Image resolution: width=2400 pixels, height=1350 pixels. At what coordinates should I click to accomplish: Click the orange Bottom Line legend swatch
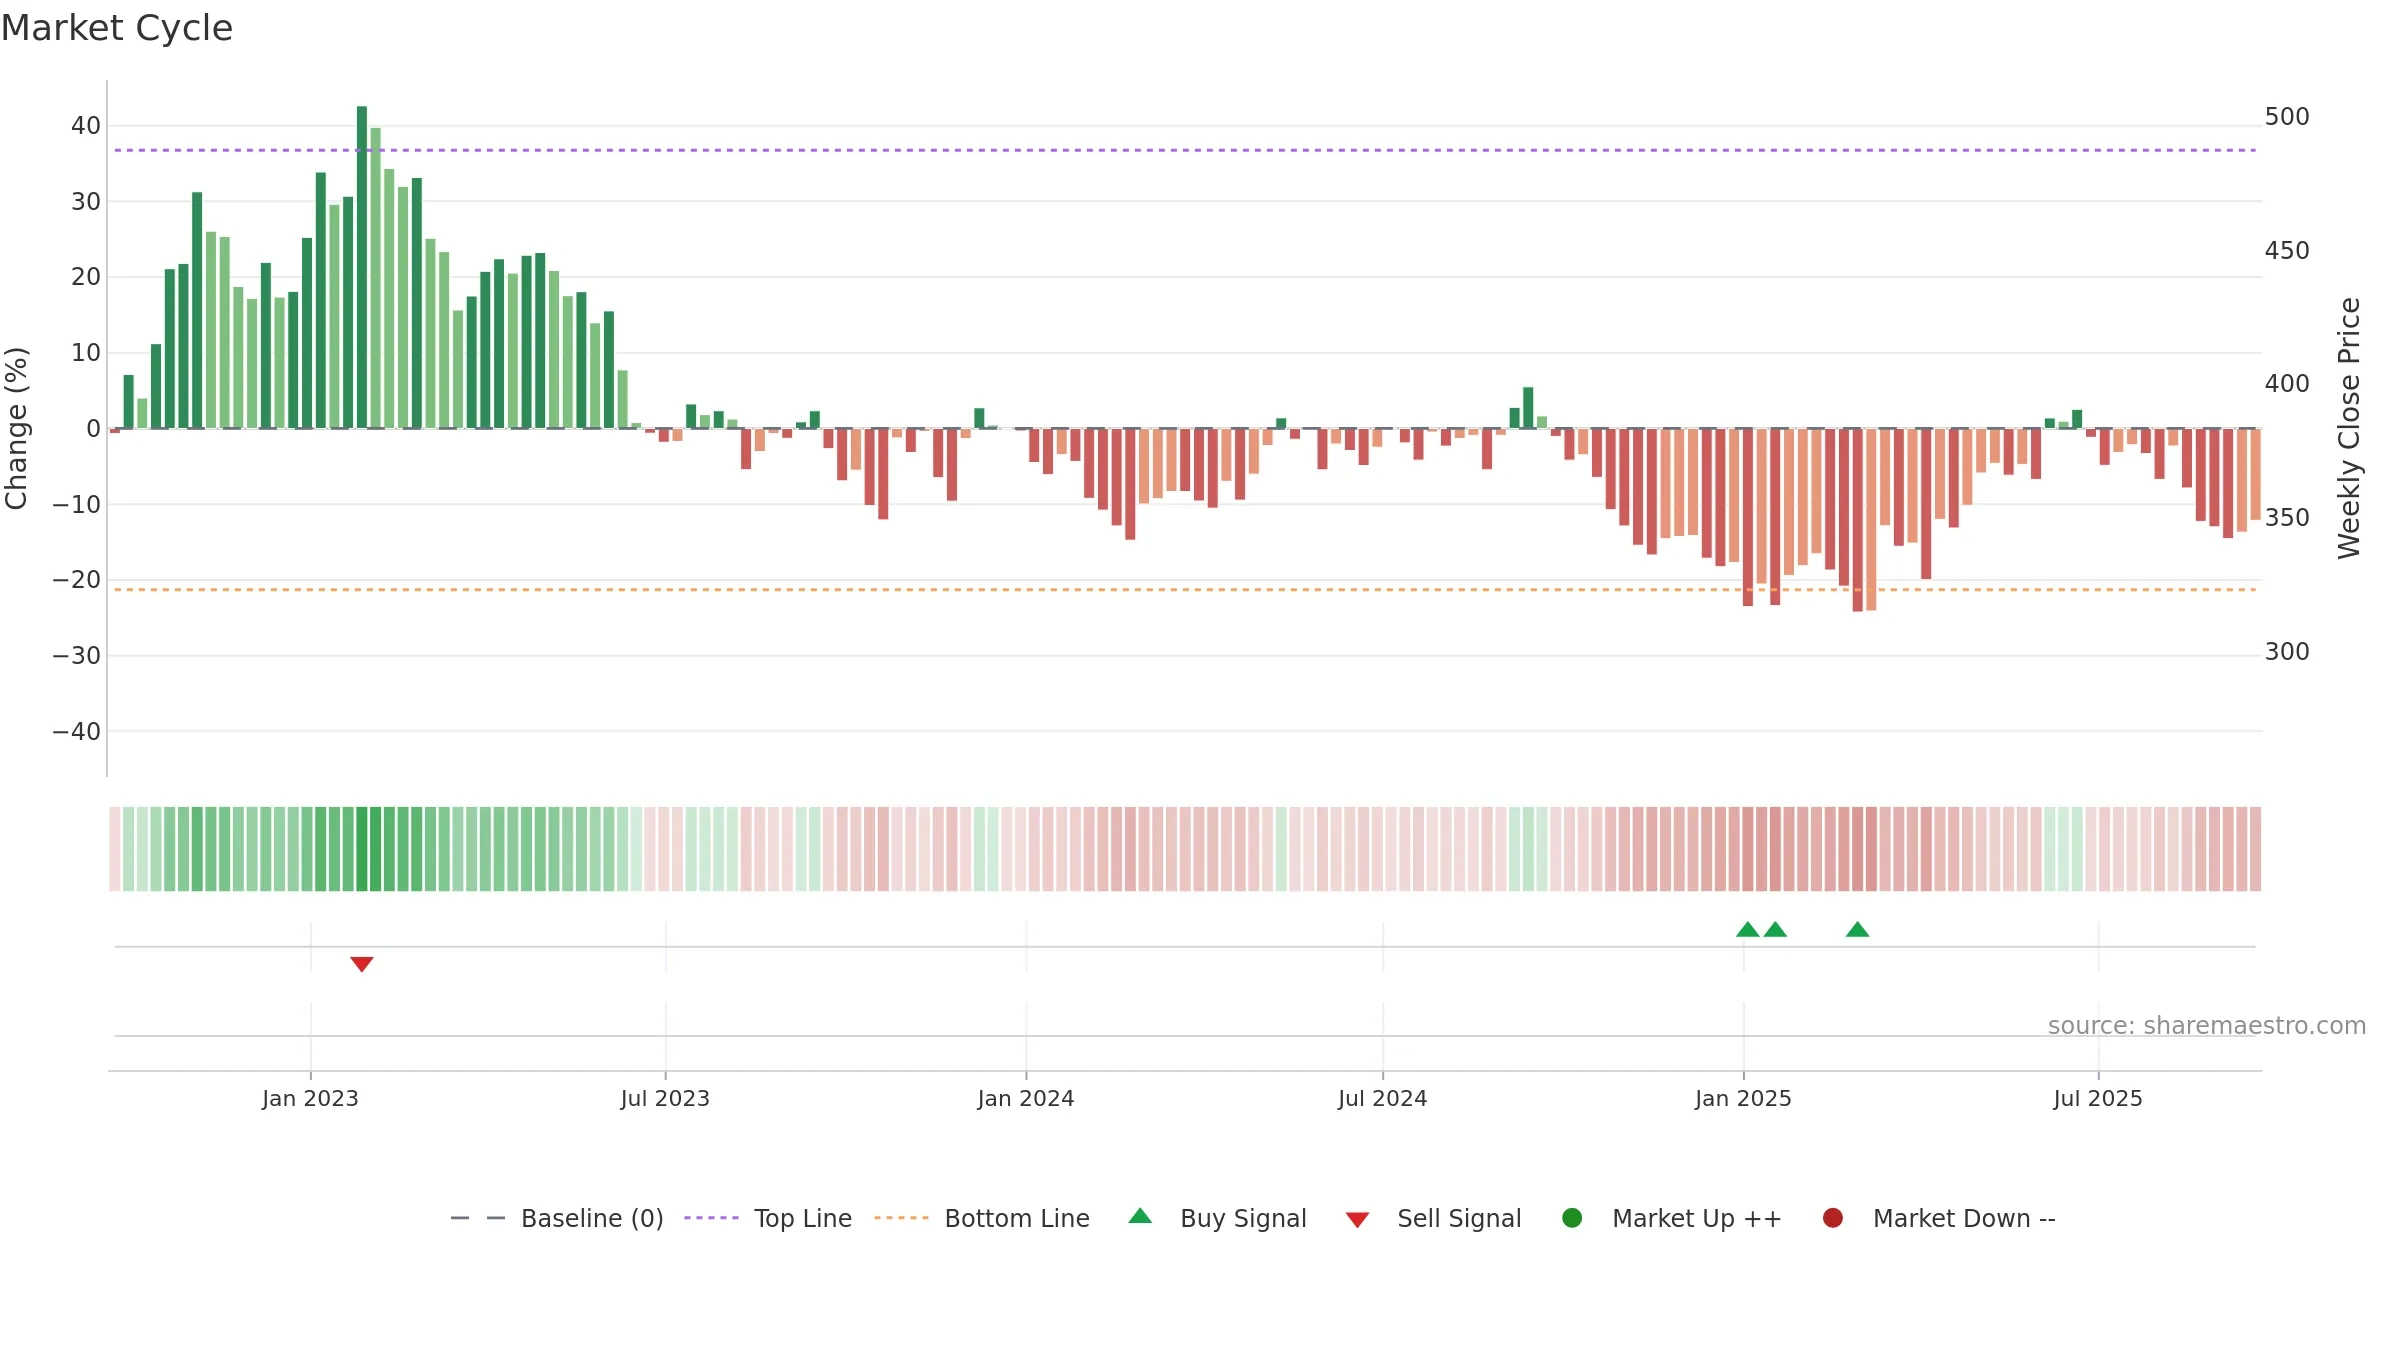click(901, 1218)
